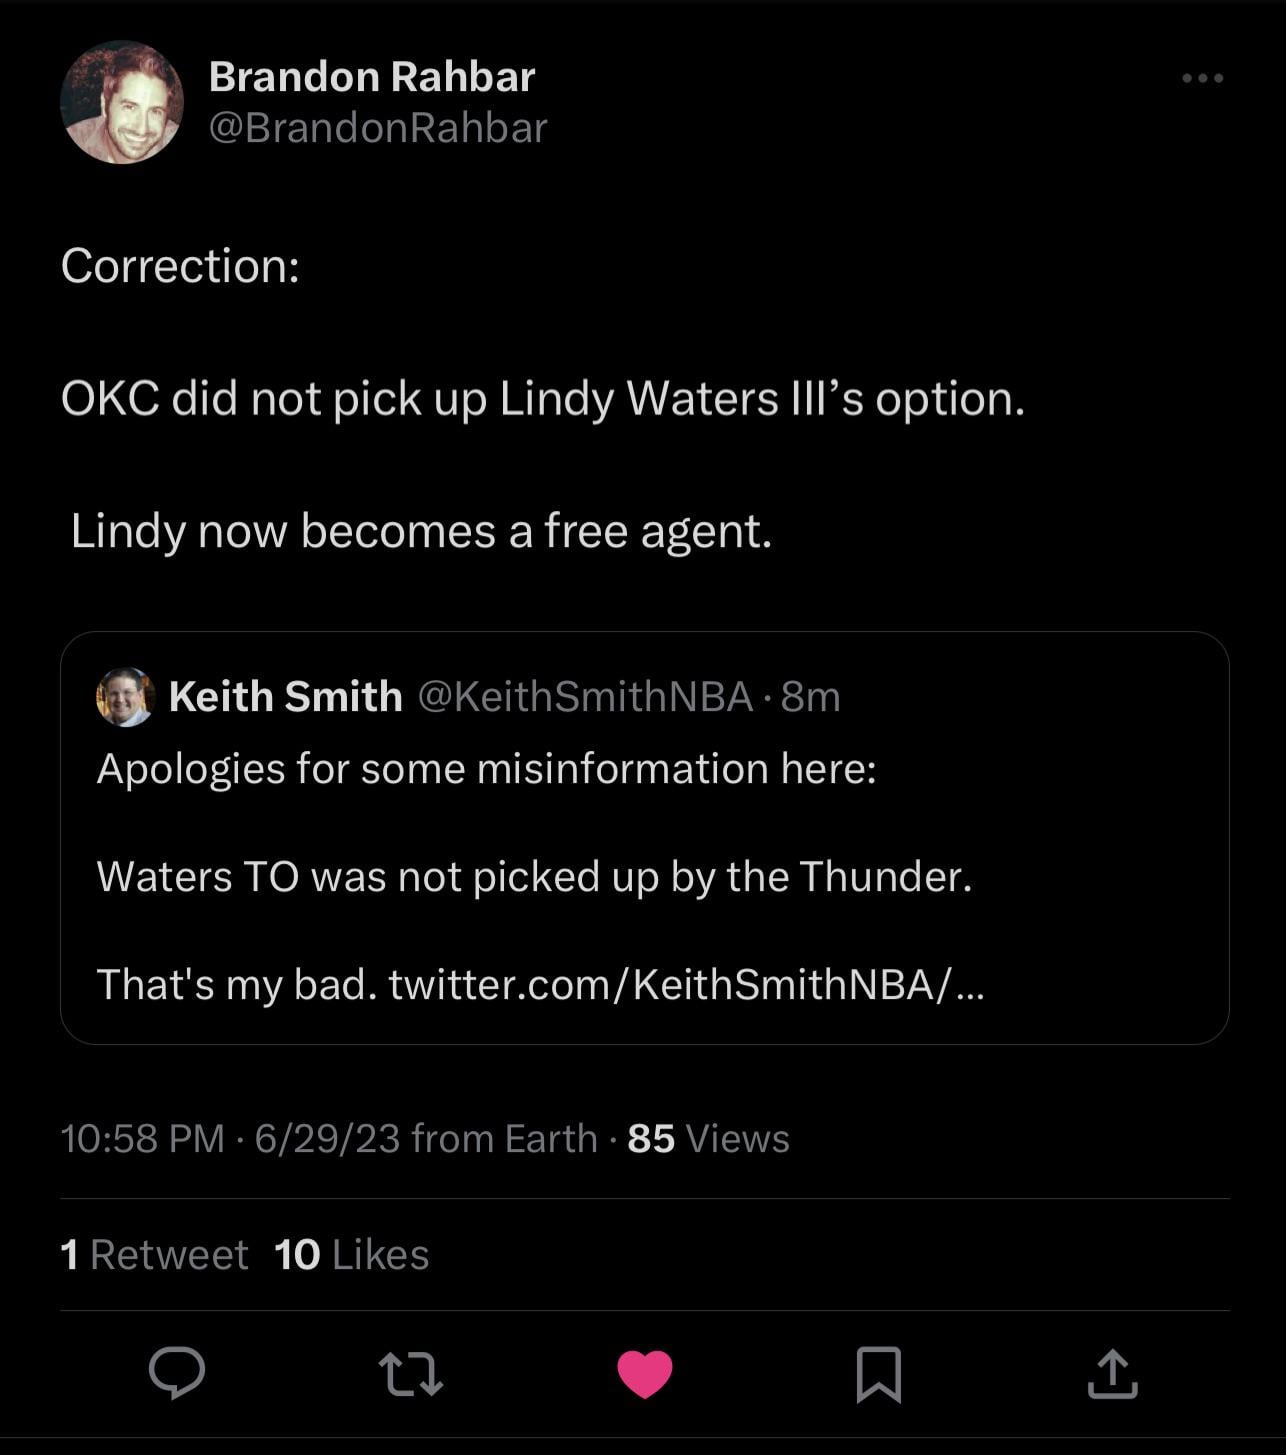
Task: View the 10 Likes list
Action: tap(351, 1254)
